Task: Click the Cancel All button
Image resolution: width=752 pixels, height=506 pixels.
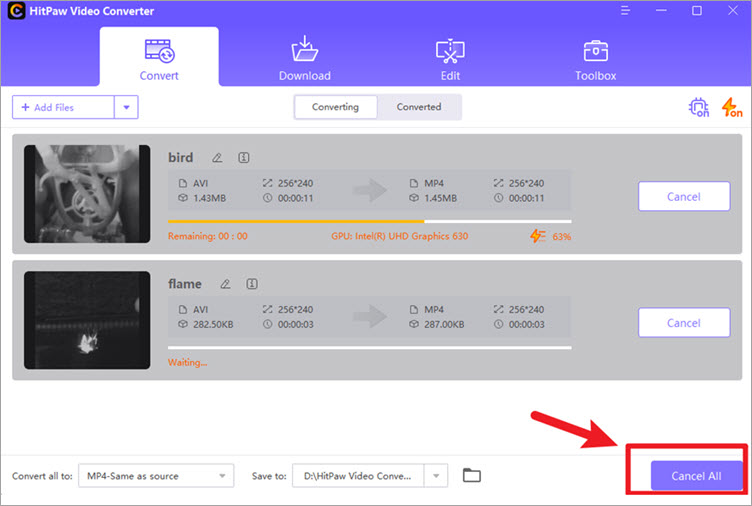Action: pos(696,475)
